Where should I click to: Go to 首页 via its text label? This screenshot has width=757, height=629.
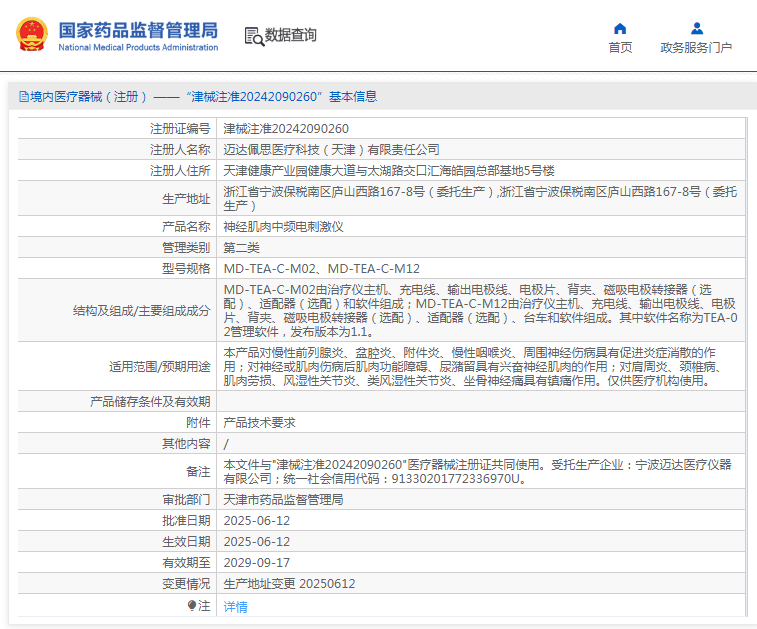click(620, 47)
